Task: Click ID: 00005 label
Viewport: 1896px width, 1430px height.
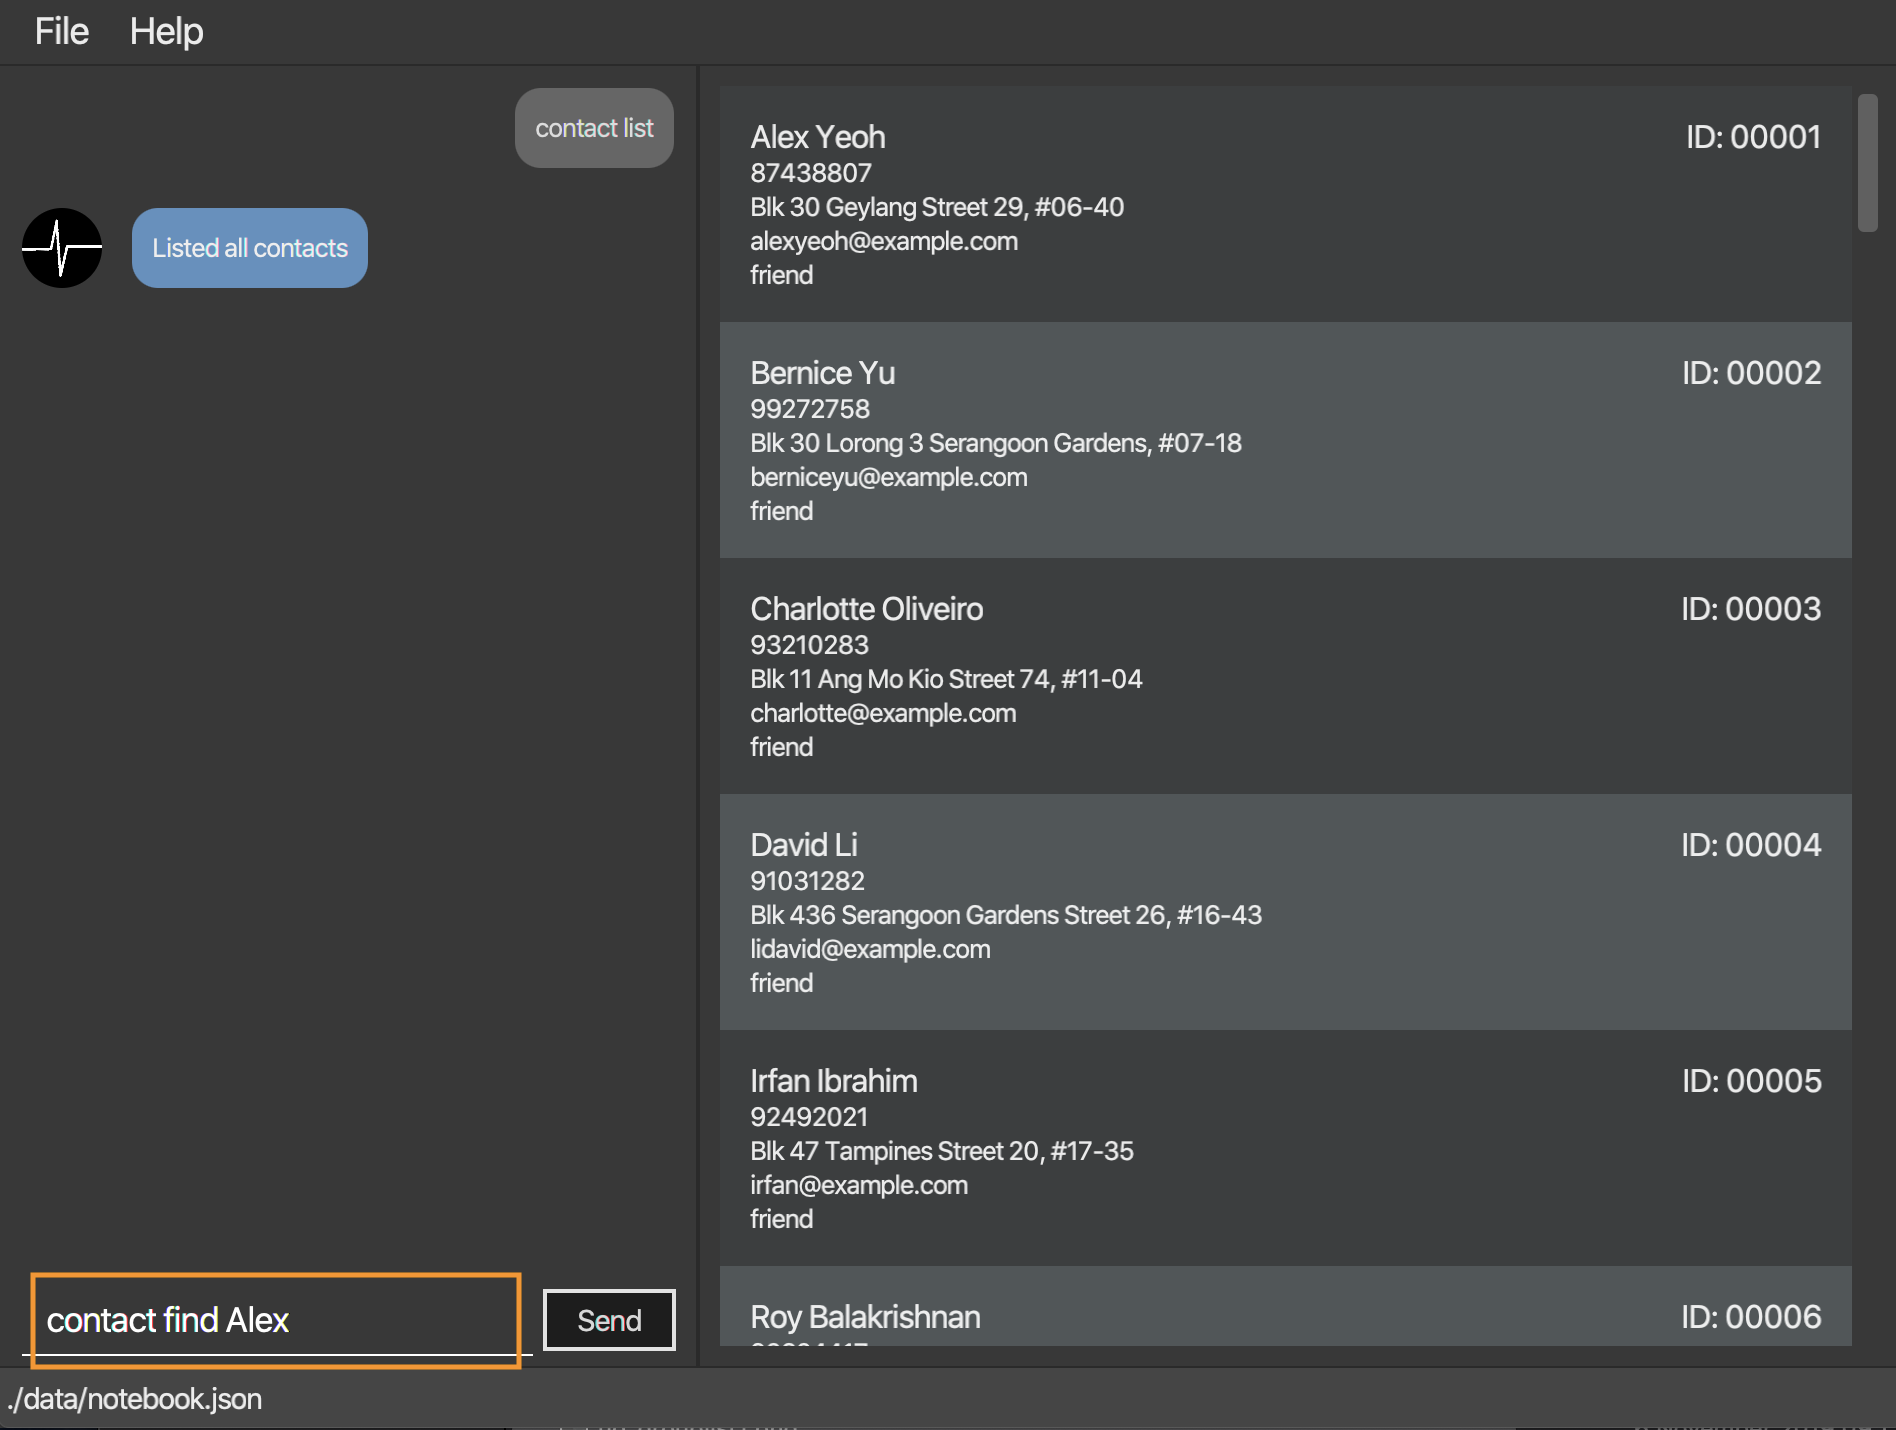Action: tap(1751, 1081)
